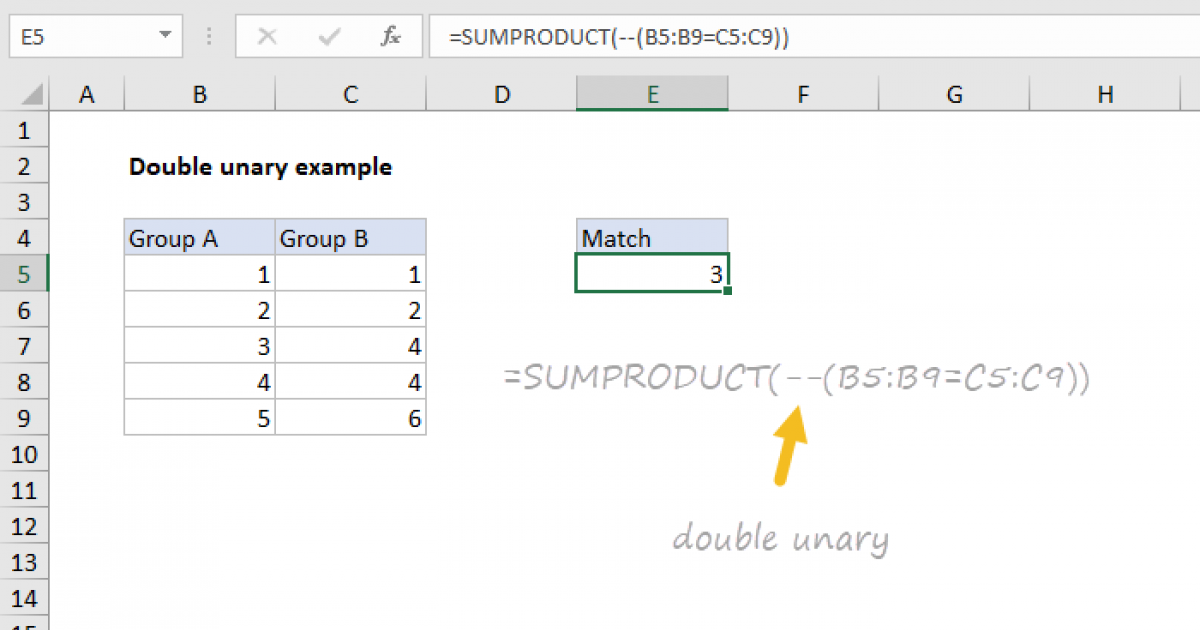Screen dimensions: 1200x630
Task: Select cell C7 with value 4
Action: [351, 346]
